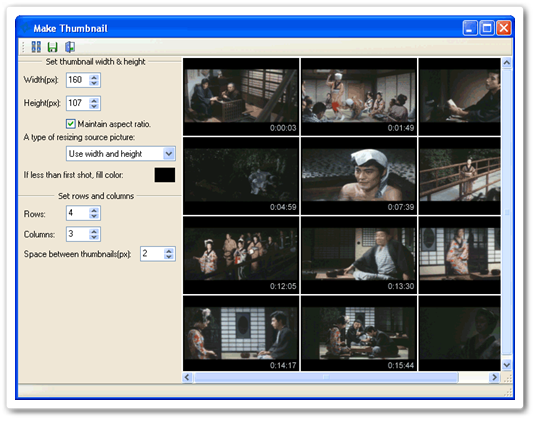
Task: Increase space between thumbnails with up arrow
Action: point(169,251)
